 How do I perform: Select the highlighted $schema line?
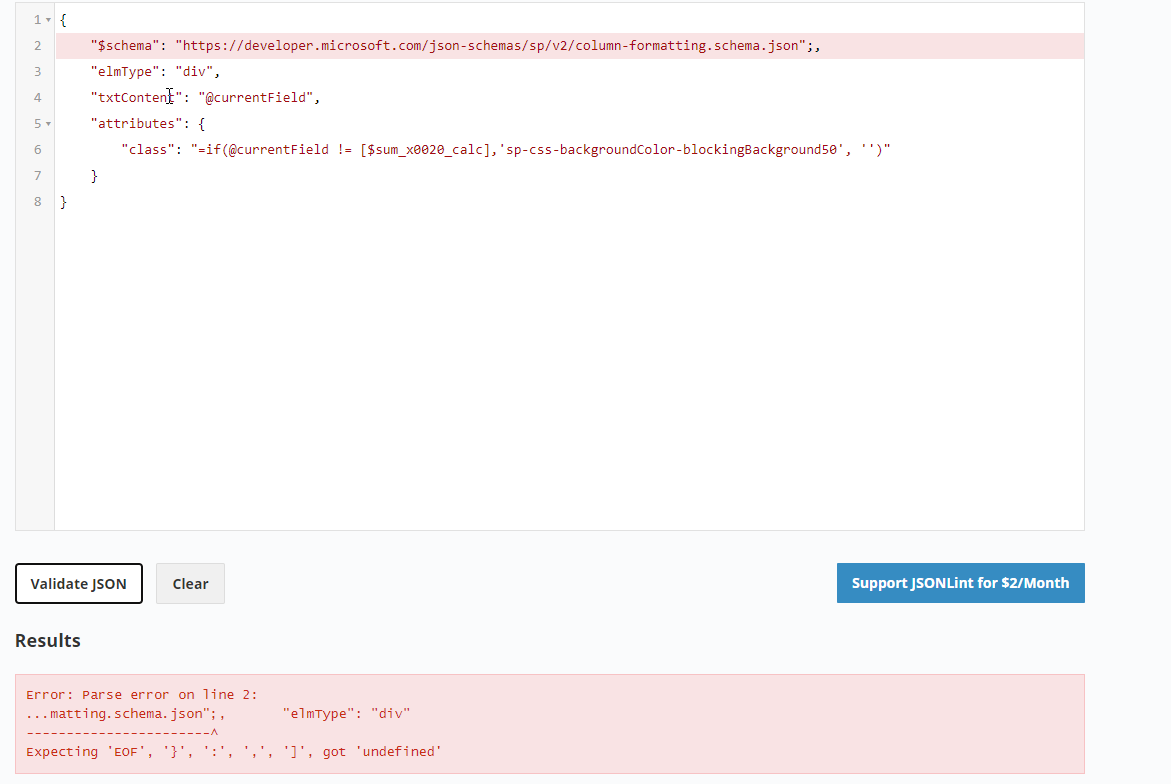tap(400, 45)
